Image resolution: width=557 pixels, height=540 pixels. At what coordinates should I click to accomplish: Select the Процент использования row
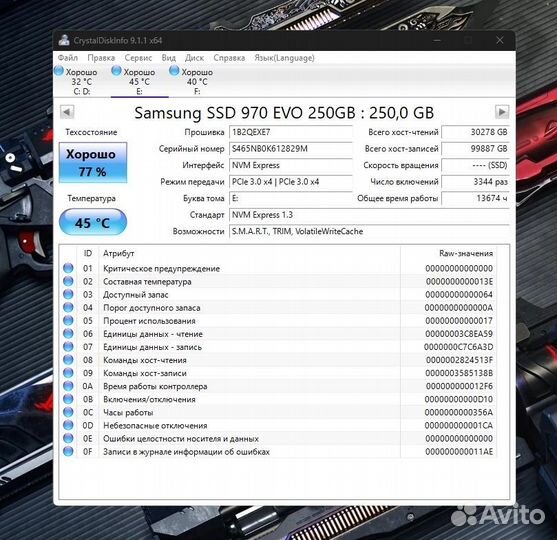coord(278,320)
